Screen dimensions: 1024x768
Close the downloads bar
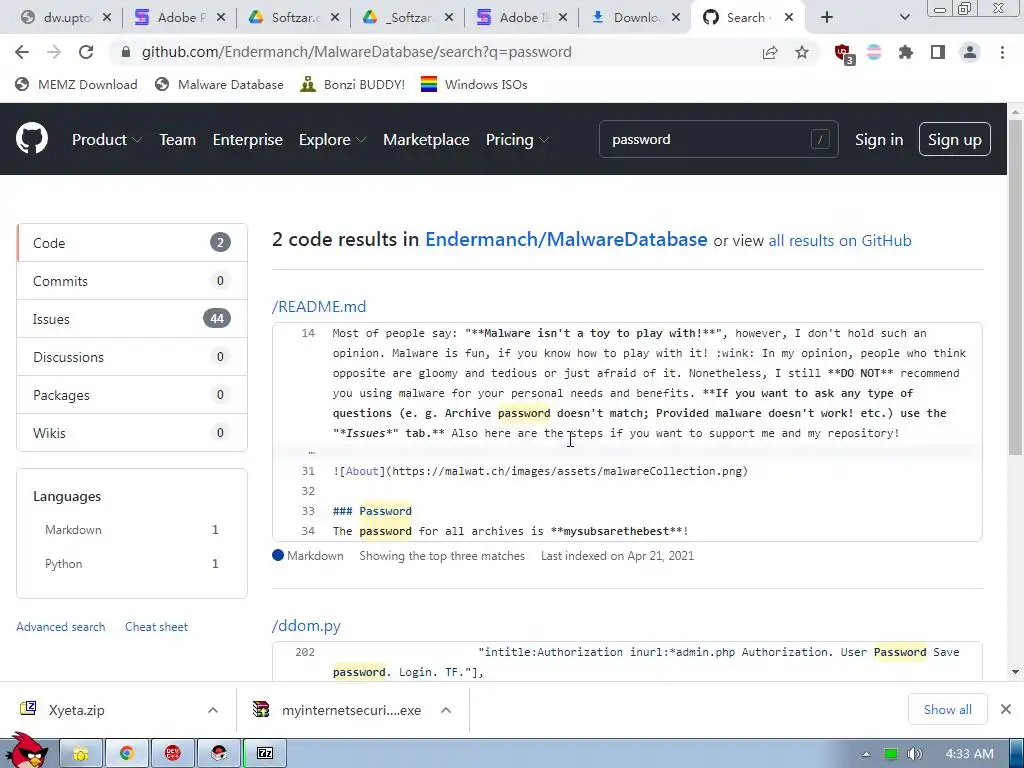(1006, 709)
